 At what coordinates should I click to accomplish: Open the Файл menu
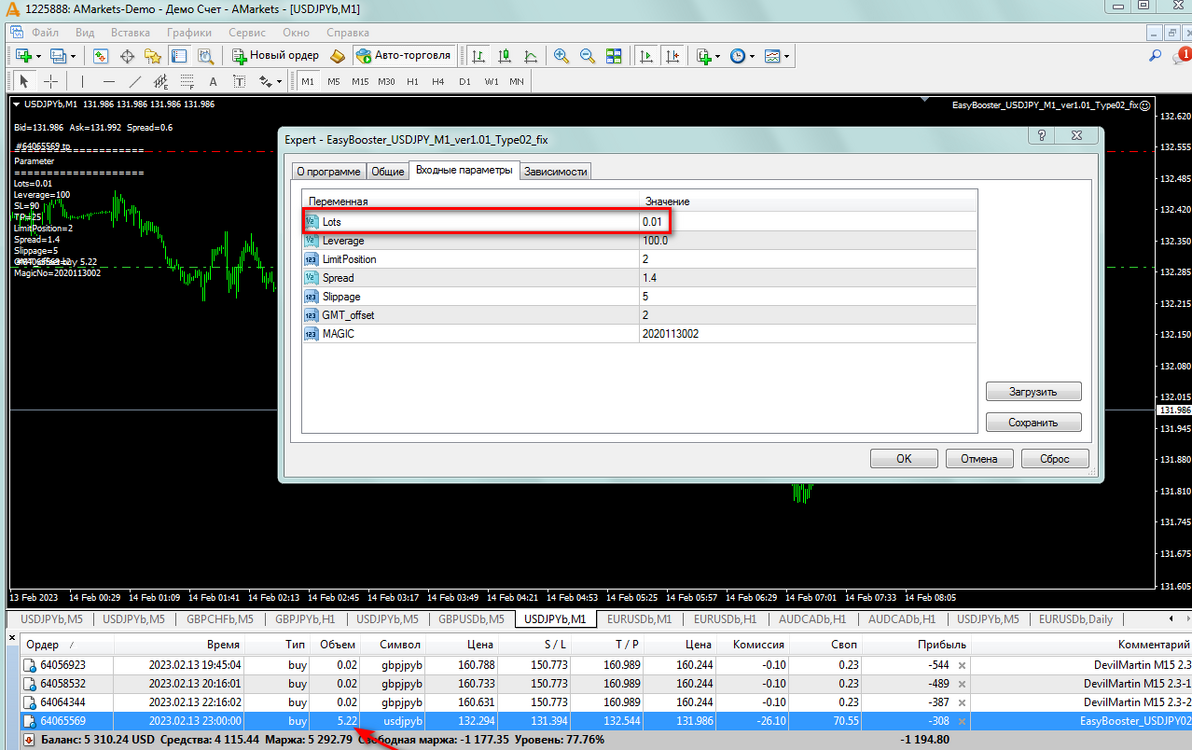tap(45, 33)
